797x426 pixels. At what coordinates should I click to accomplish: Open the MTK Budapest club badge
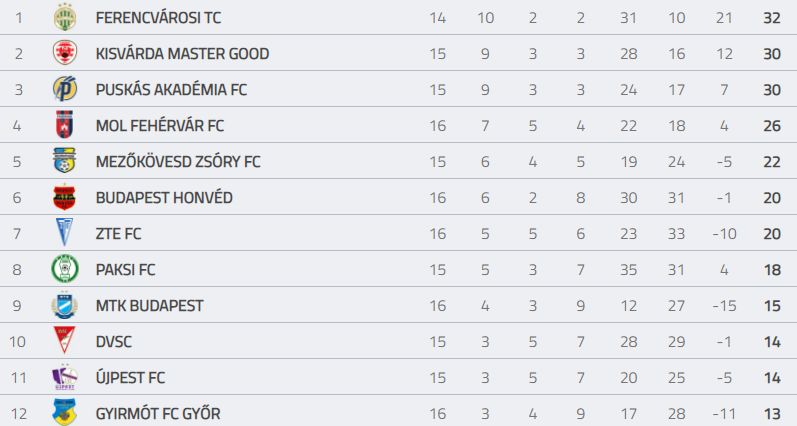(x=65, y=305)
